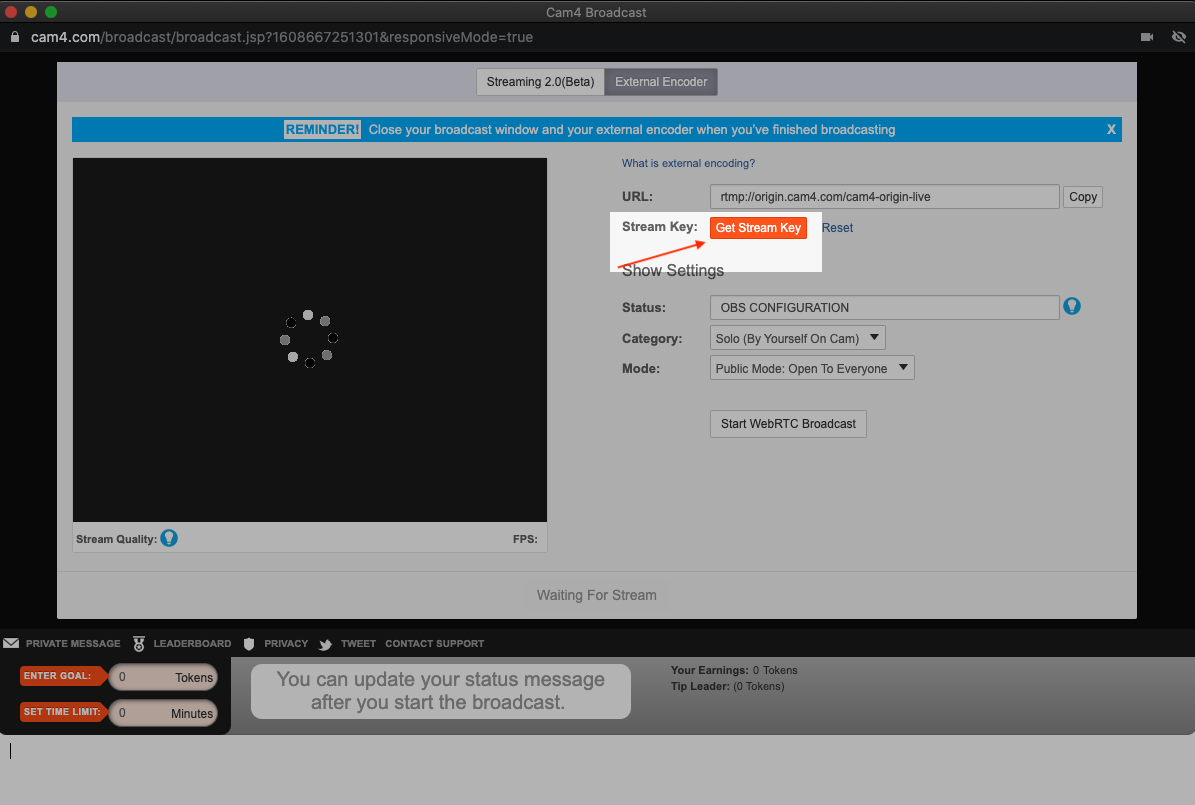Viewport: 1195px width, 805px height.
Task: Click Start WebRTC Broadcast button
Action: 788,423
